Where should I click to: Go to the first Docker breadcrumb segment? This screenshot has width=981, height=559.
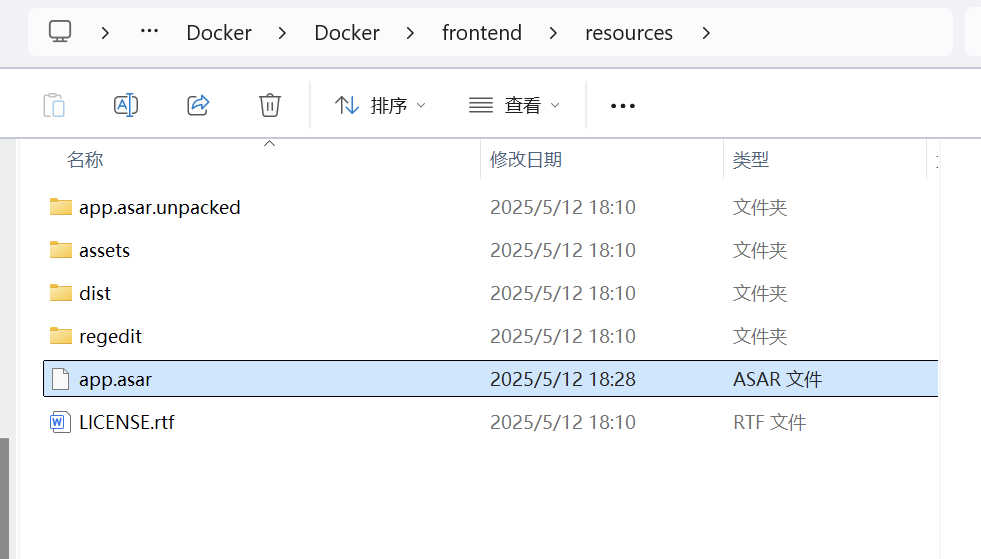click(219, 33)
